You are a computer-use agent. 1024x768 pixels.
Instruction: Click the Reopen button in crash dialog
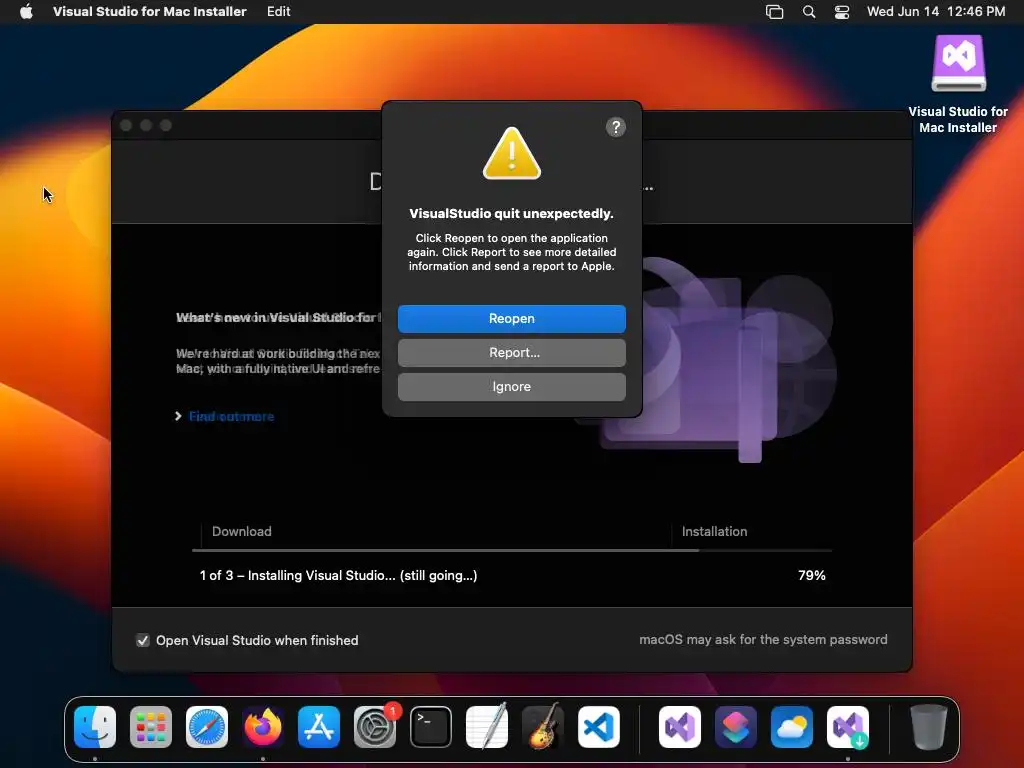click(511, 319)
